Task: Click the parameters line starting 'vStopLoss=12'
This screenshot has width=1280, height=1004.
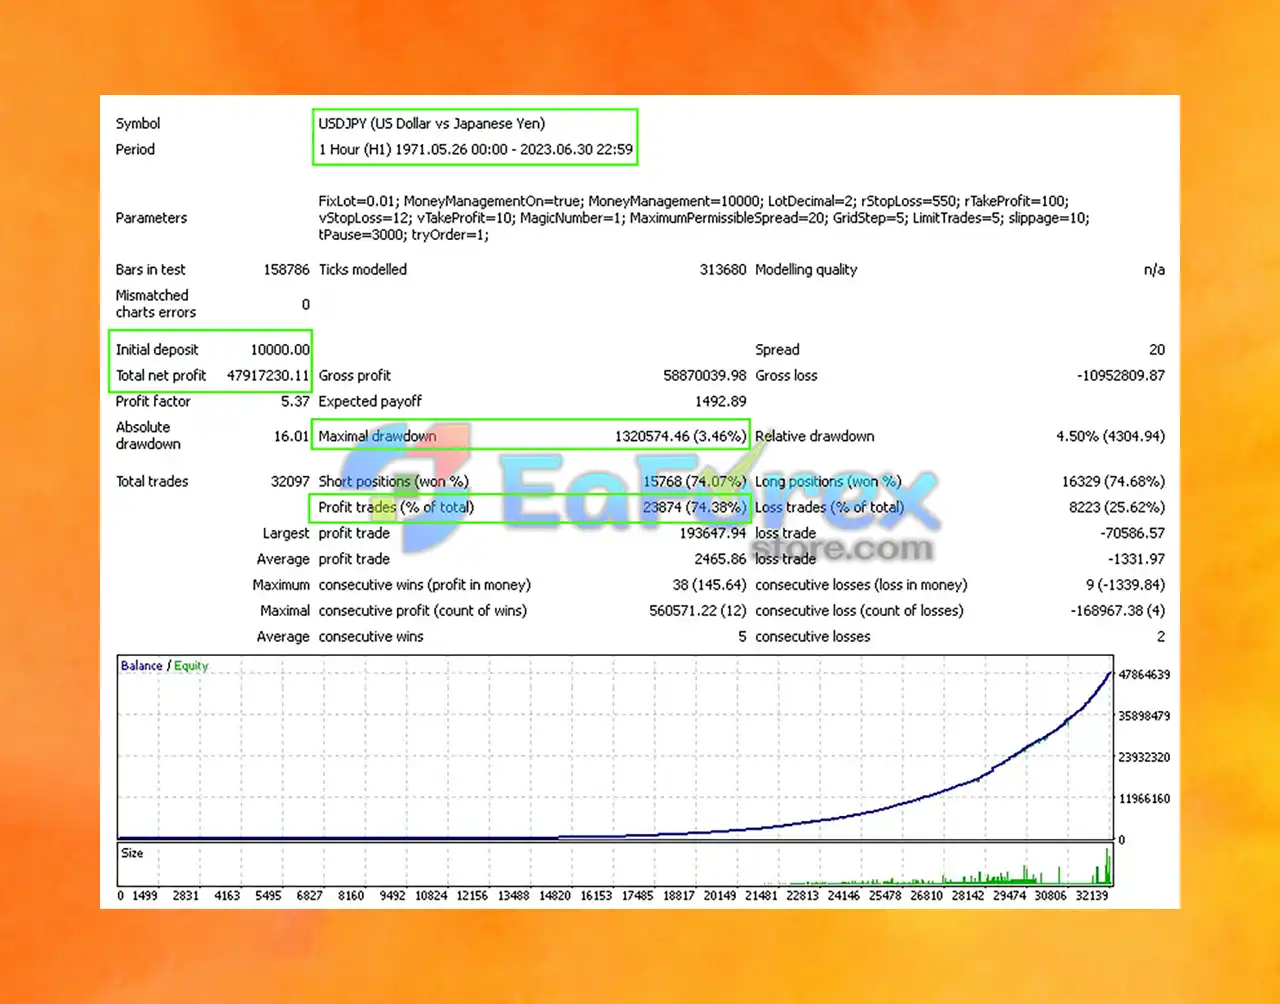Action: click(704, 218)
